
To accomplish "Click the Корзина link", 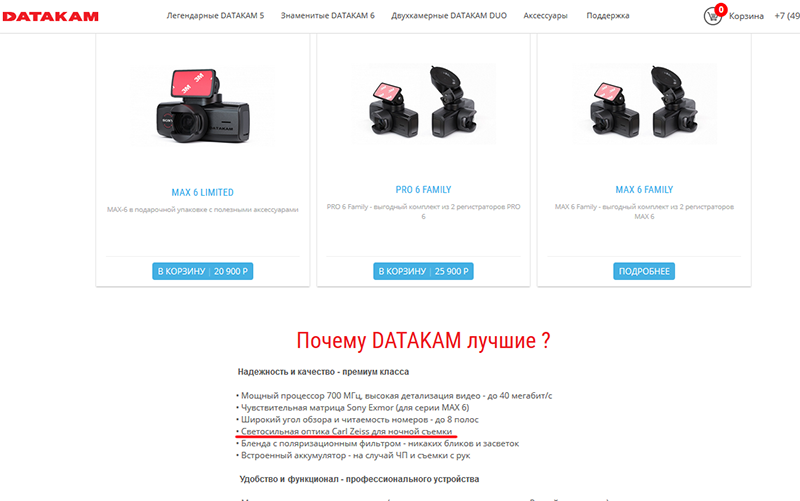I will tap(746, 16).
